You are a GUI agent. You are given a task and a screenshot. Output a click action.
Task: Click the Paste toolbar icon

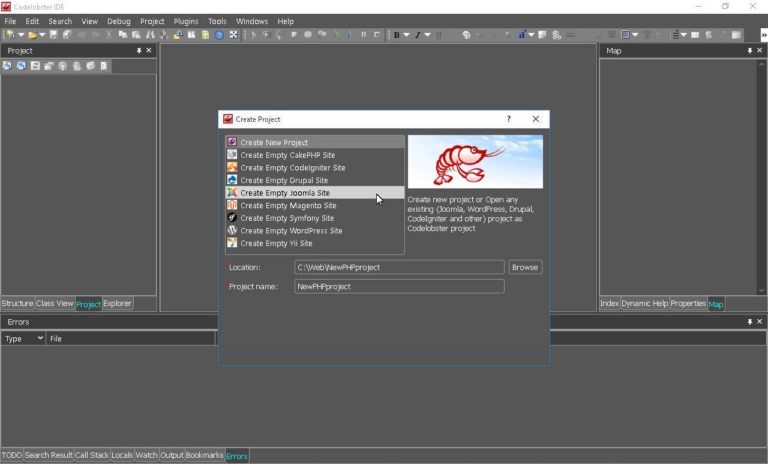[x=136, y=35]
